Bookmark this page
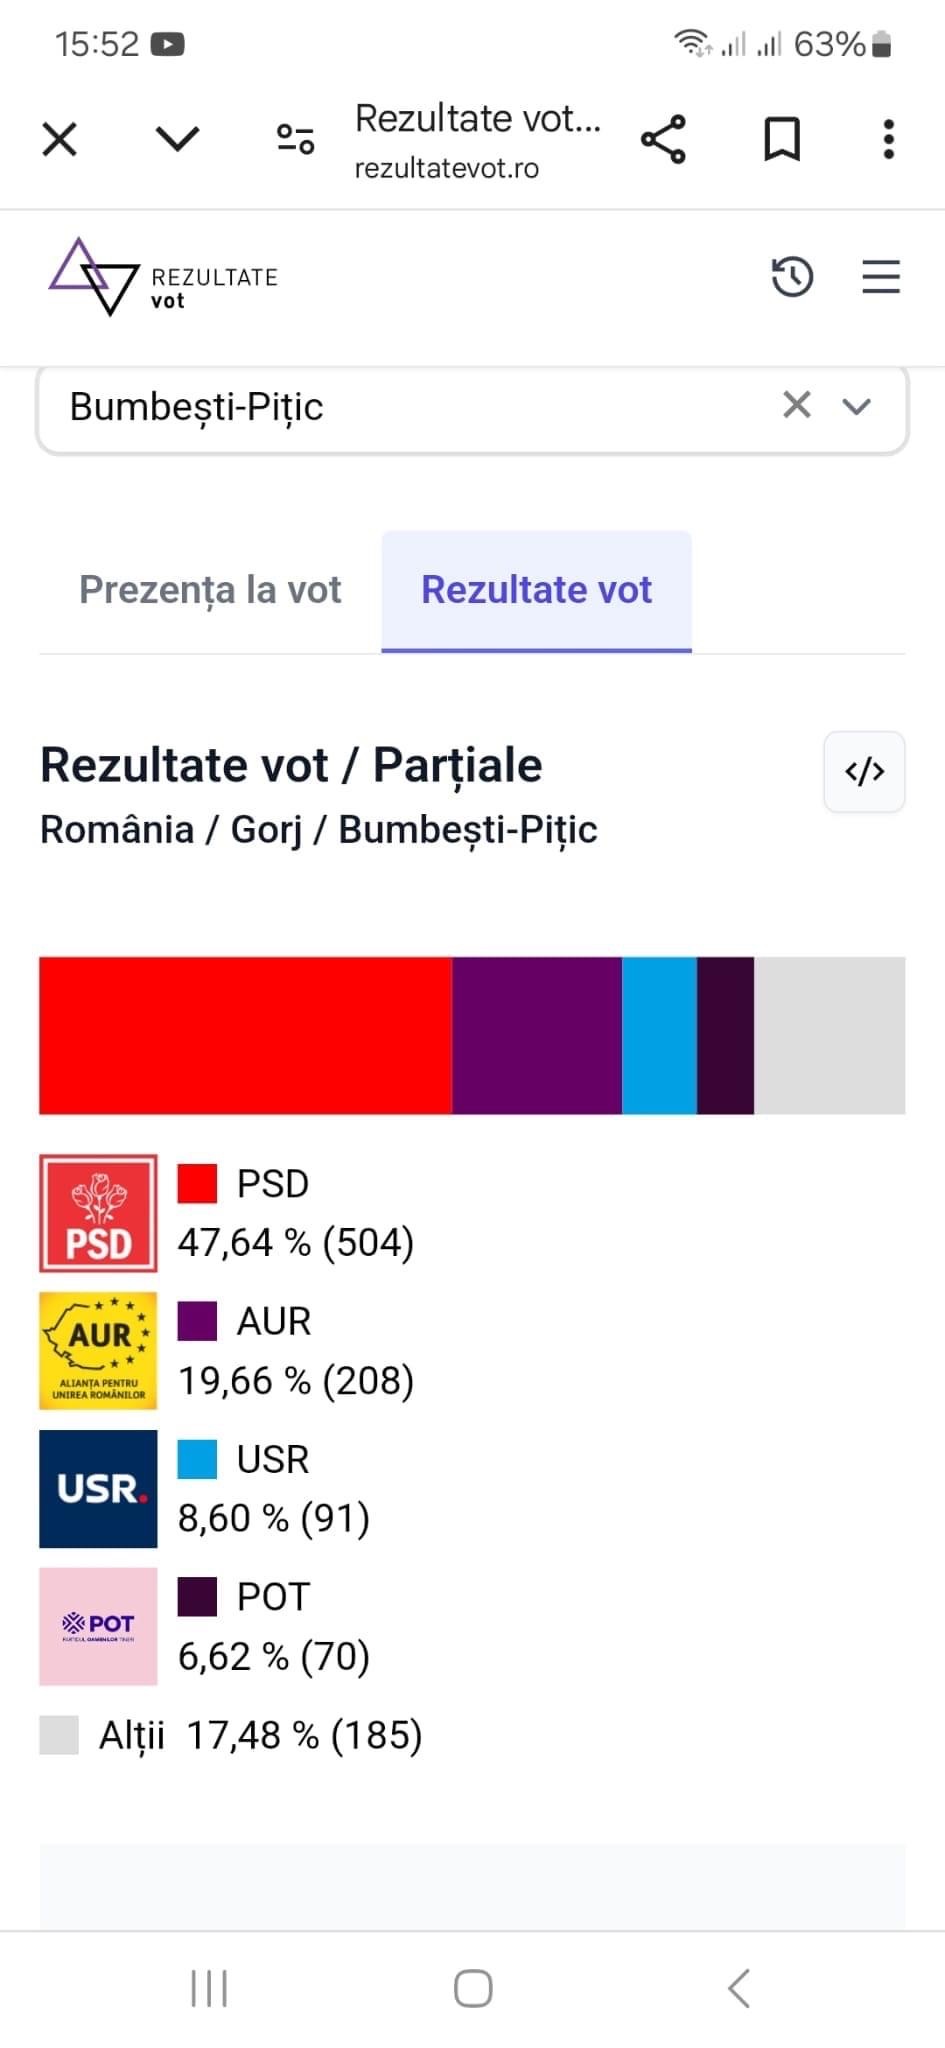The height and width of the screenshot is (2048, 945). pos(782,139)
